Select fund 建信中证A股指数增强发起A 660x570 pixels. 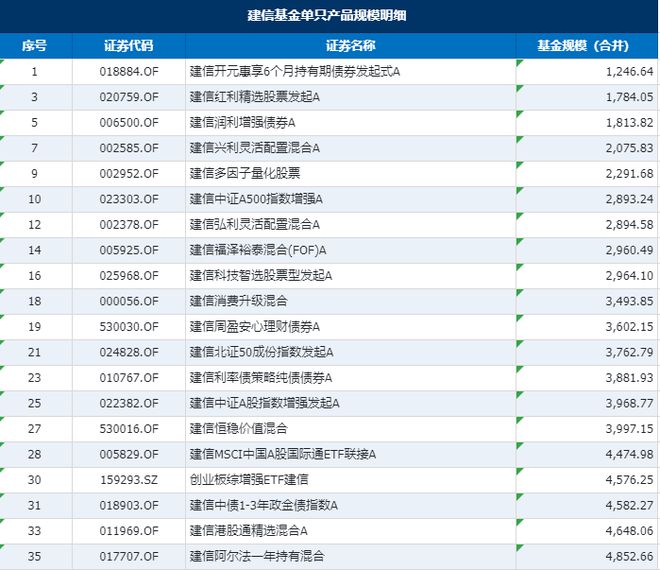click(x=264, y=403)
